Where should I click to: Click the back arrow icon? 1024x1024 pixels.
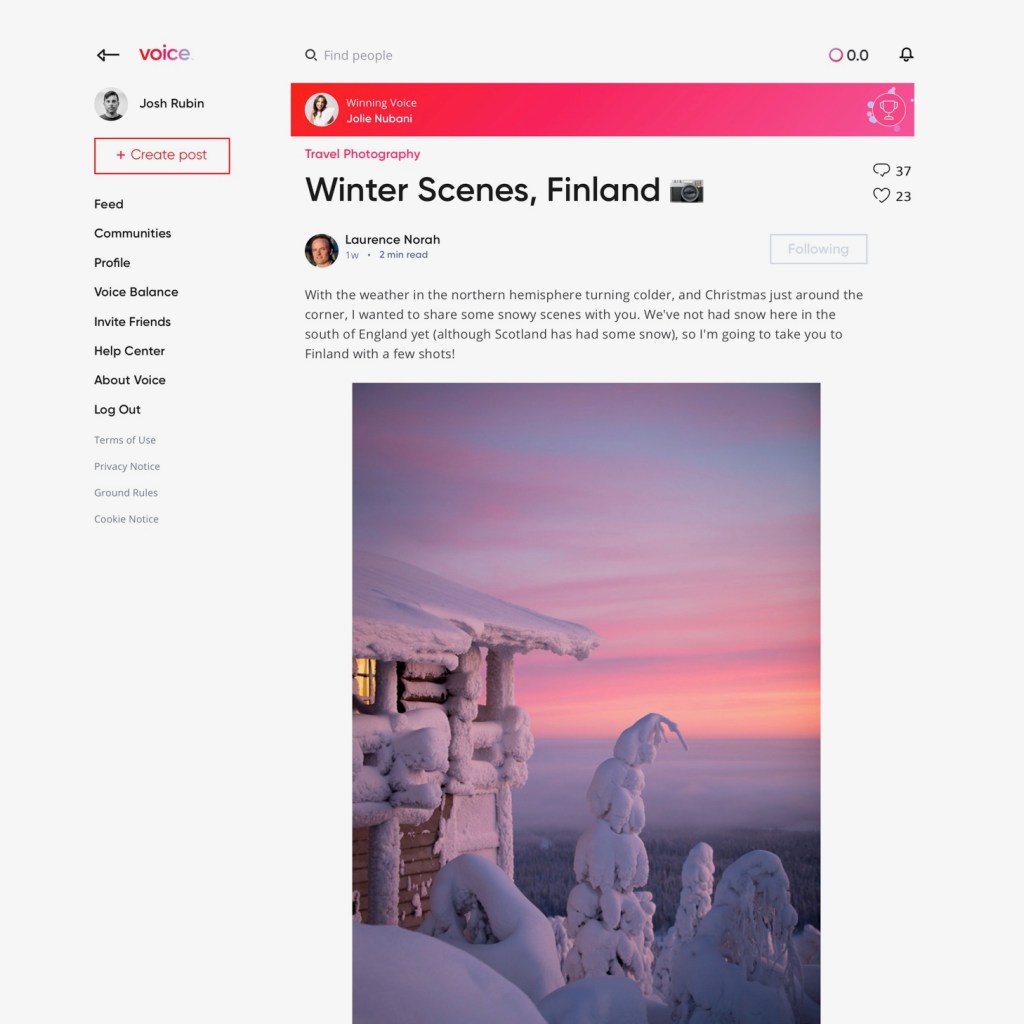(108, 55)
